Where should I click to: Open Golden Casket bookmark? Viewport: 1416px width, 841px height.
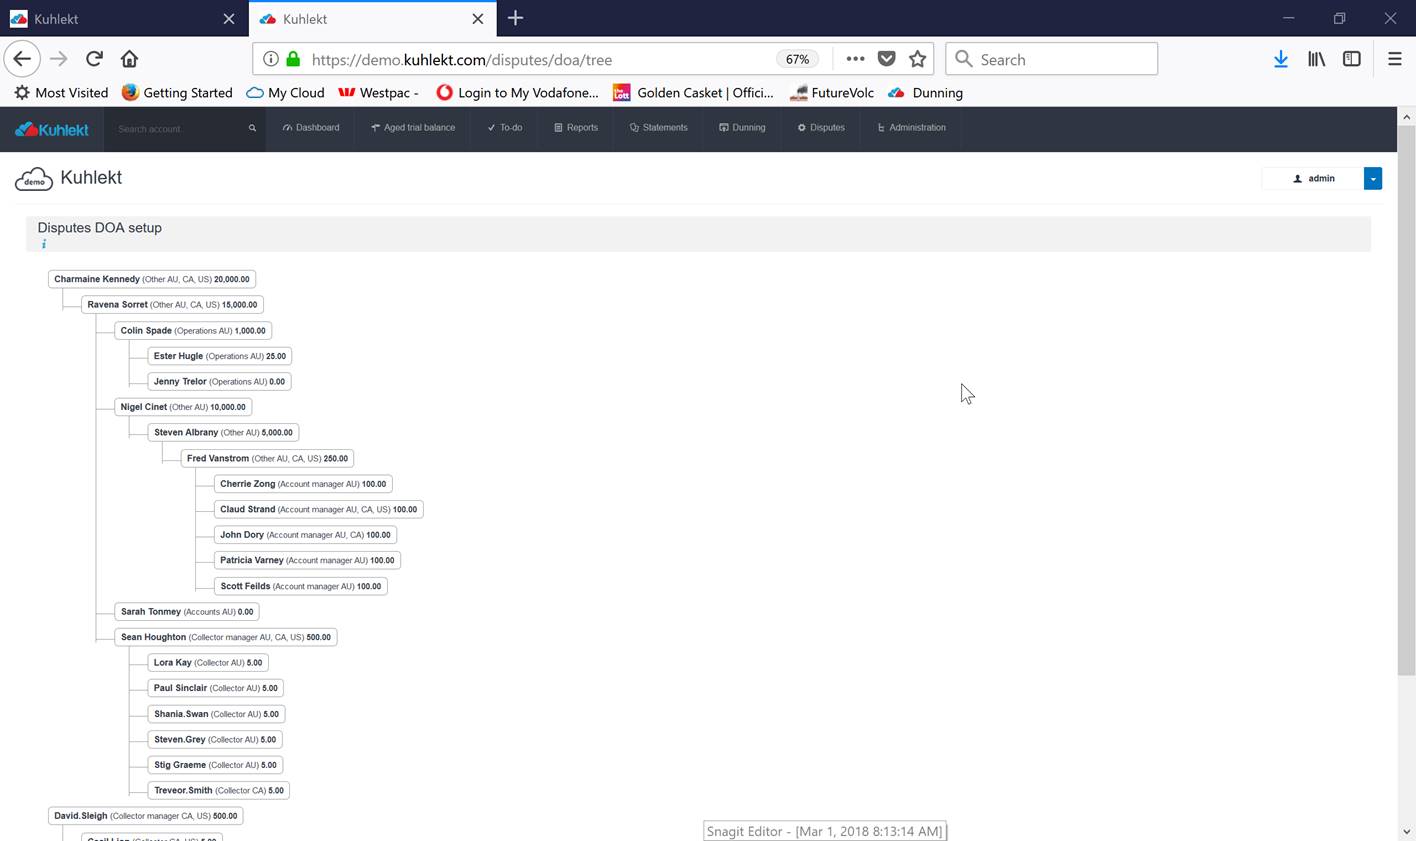pos(693,92)
